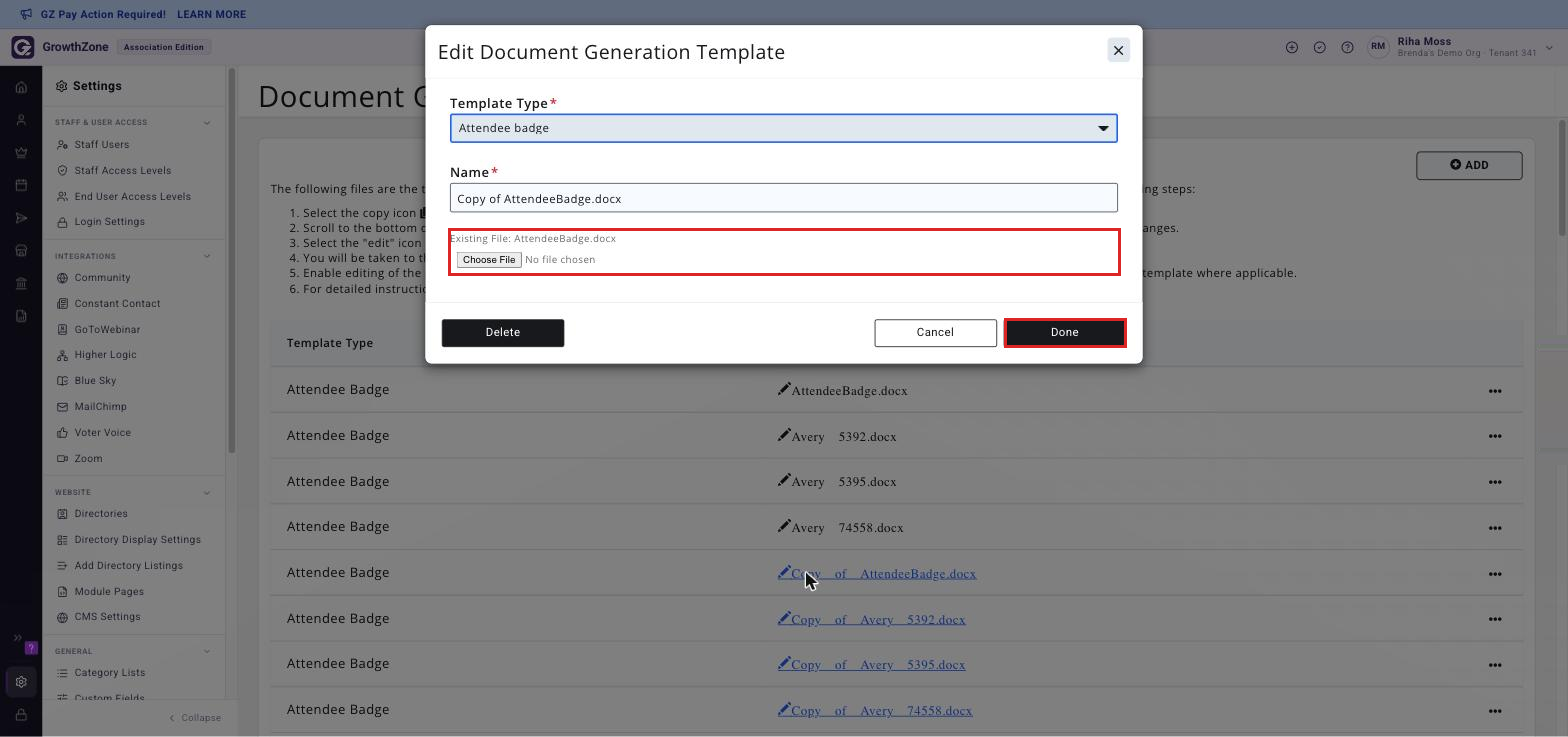Open the calendar events icon in rail
Viewport: 1568px width, 737px height.
click(21, 185)
